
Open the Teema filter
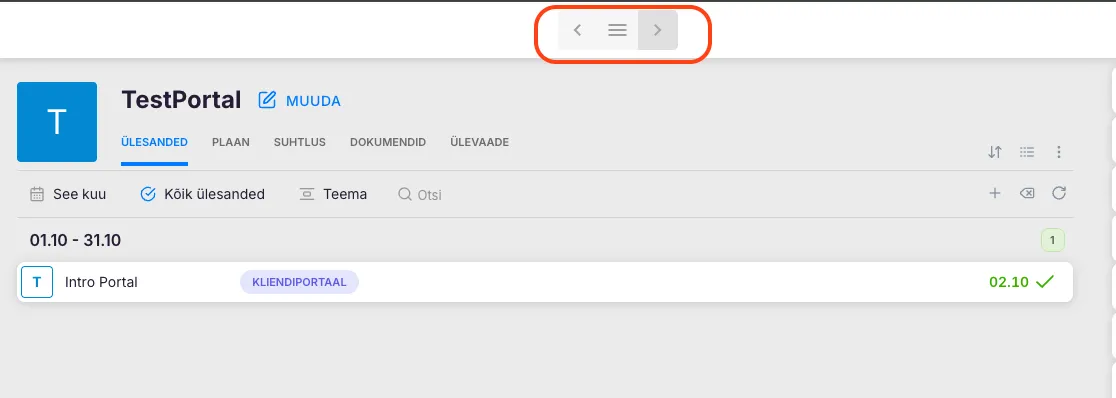(x=333, y=194)
